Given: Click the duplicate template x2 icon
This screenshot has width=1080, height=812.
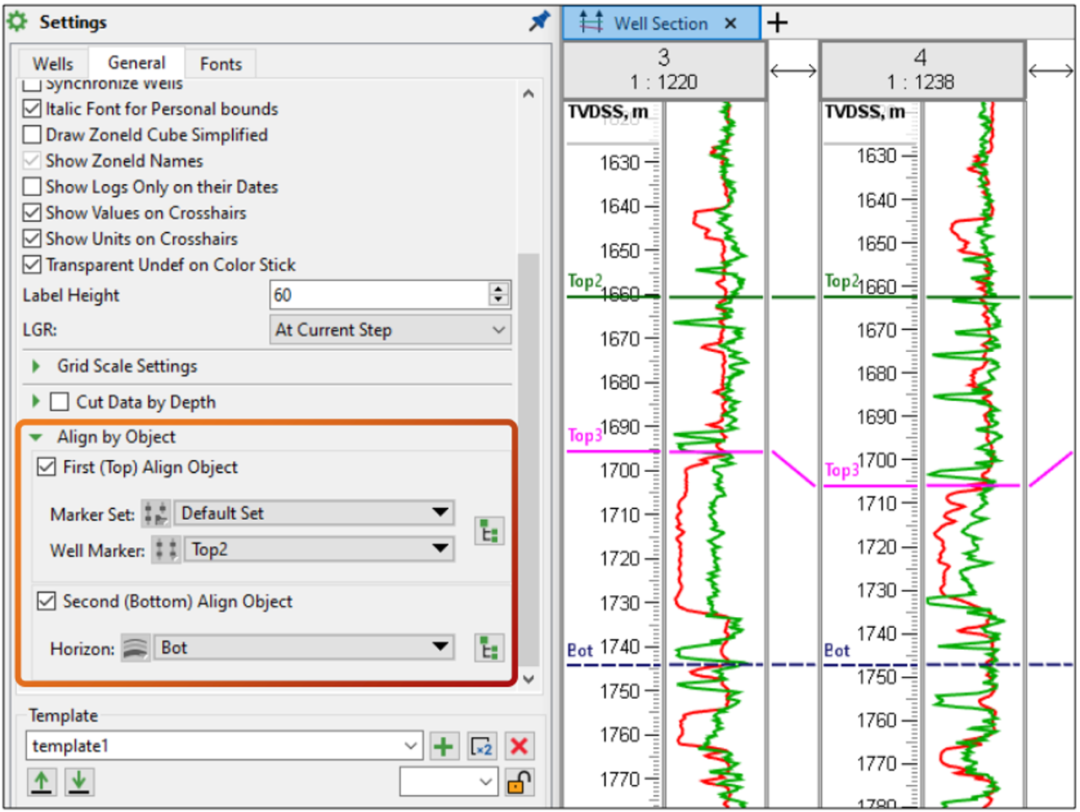Looking at the screenshot, I should [x=481, y=746].
